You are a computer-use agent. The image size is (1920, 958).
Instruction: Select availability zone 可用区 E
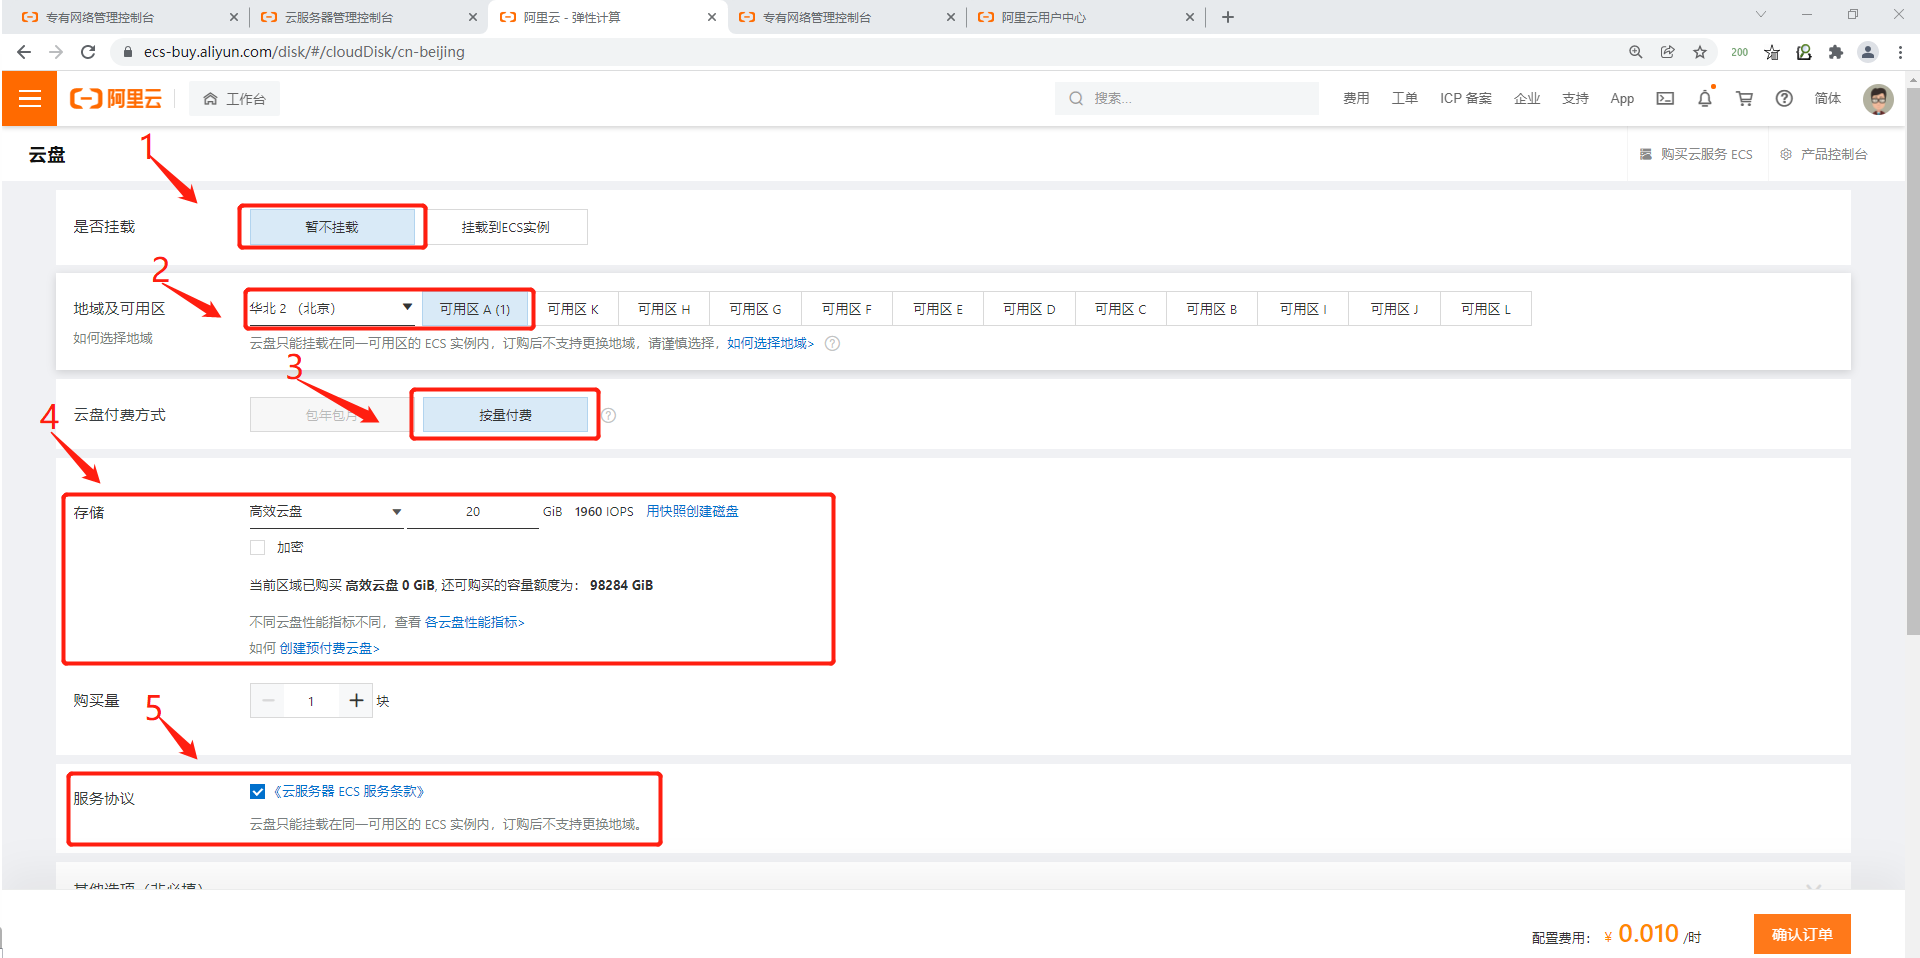pos(938,309)
